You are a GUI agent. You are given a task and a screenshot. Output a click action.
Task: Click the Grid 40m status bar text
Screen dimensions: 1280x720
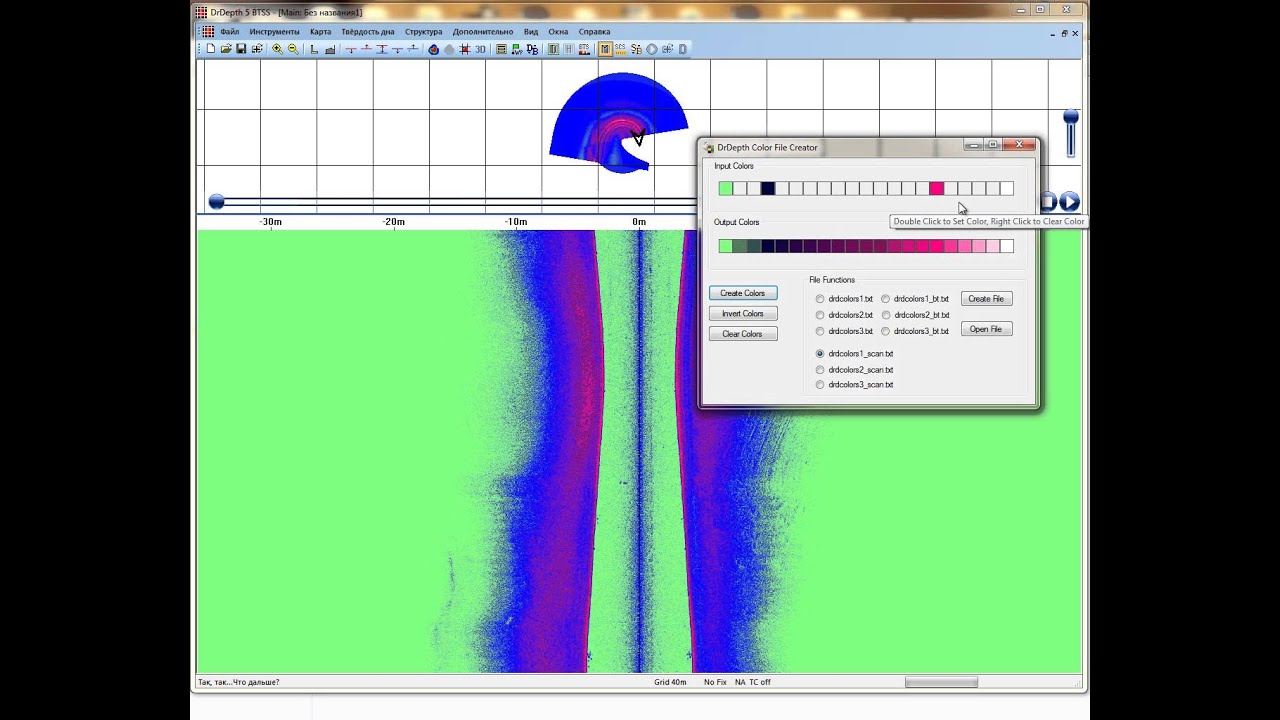click(x=670, y=682)
